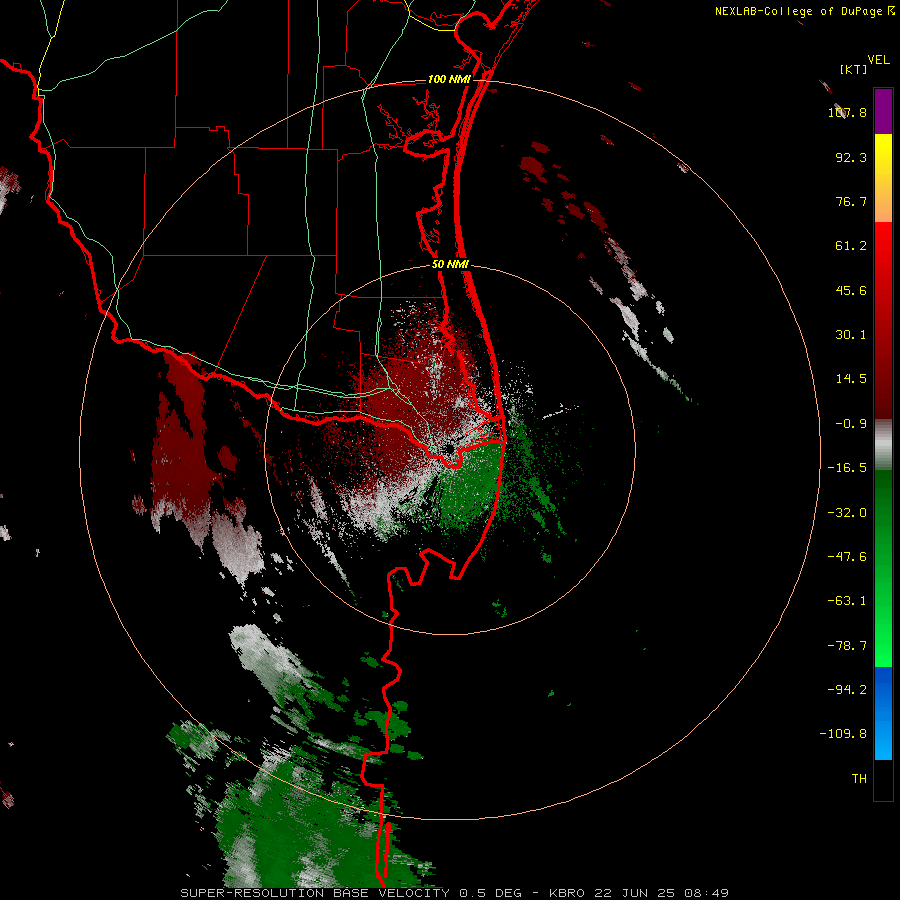Pick the gray near-zero segment of the color bar
The height and width of the screenshot is (900, 900).
pyautogui.click(x=883, y=445)
